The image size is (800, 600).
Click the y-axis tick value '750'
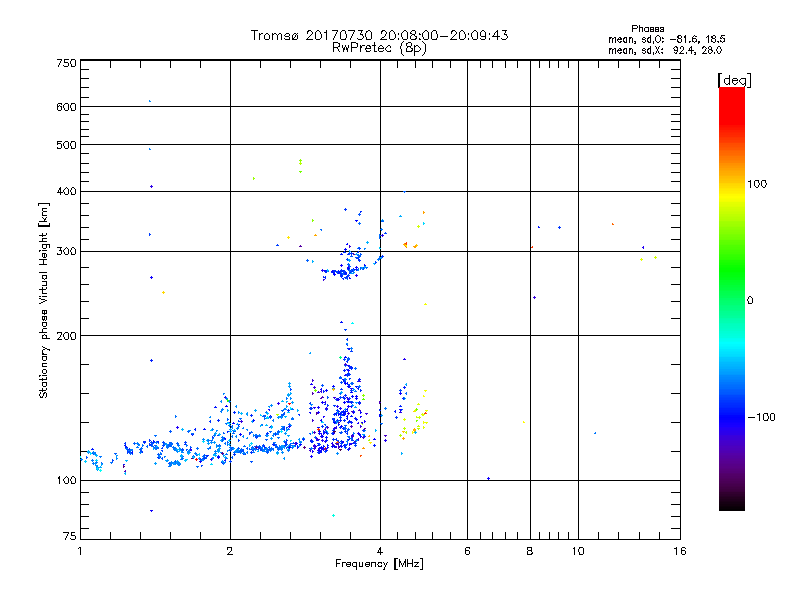(66, 63)
